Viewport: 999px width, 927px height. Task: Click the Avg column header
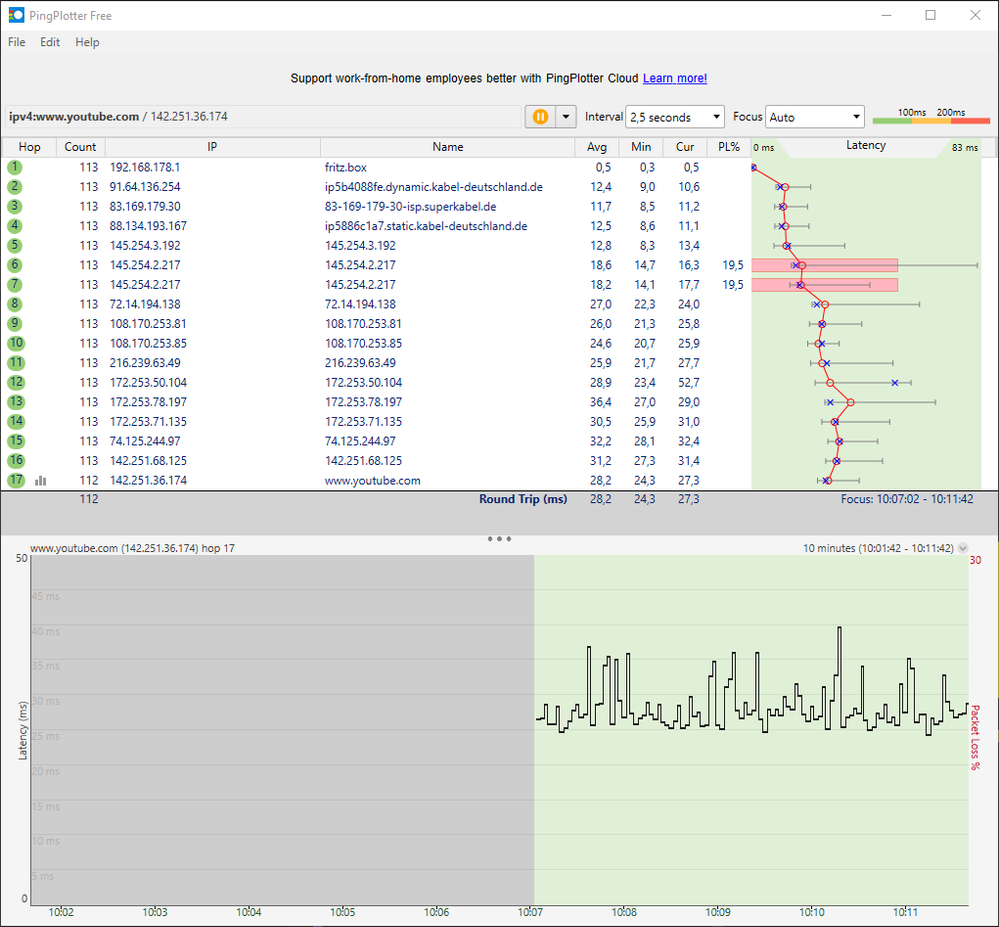tap(597, 147)
